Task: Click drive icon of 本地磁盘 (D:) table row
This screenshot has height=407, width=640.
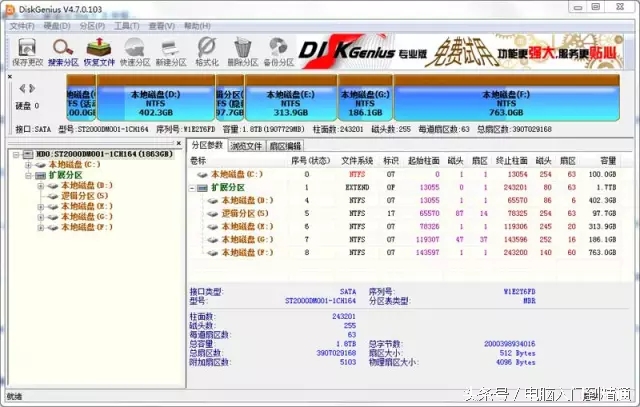Action: [213, 200]
